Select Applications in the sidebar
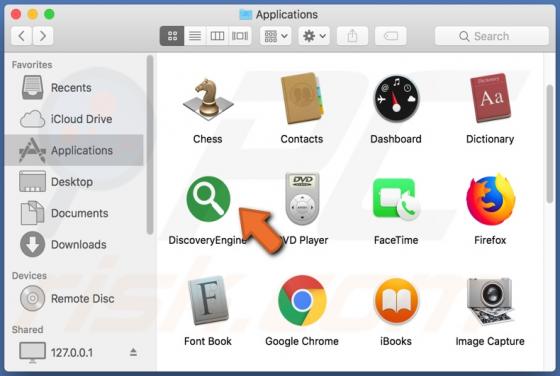The height and width of the screenshot is (376, 560). [x=74, y=150]
